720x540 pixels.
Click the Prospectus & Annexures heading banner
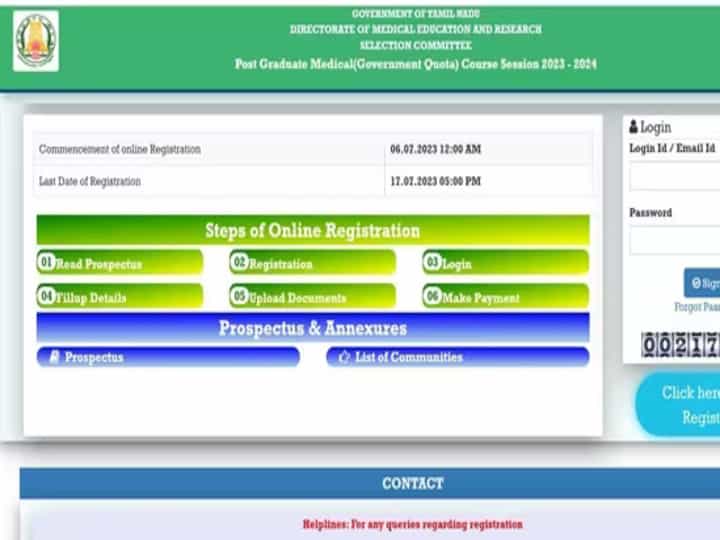(x=313, y=328)
